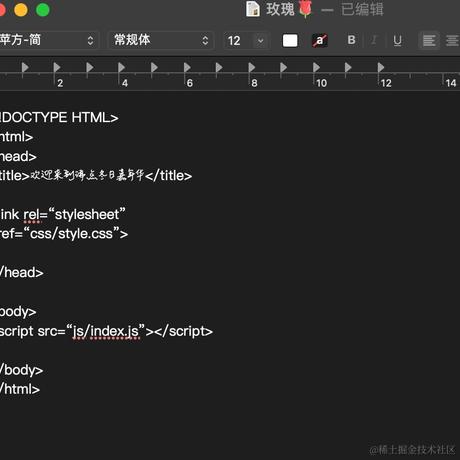This screenshot has width=460, height=460.
Task: Expand the font size dropdown arrow
Action: [x=261, y=41]
